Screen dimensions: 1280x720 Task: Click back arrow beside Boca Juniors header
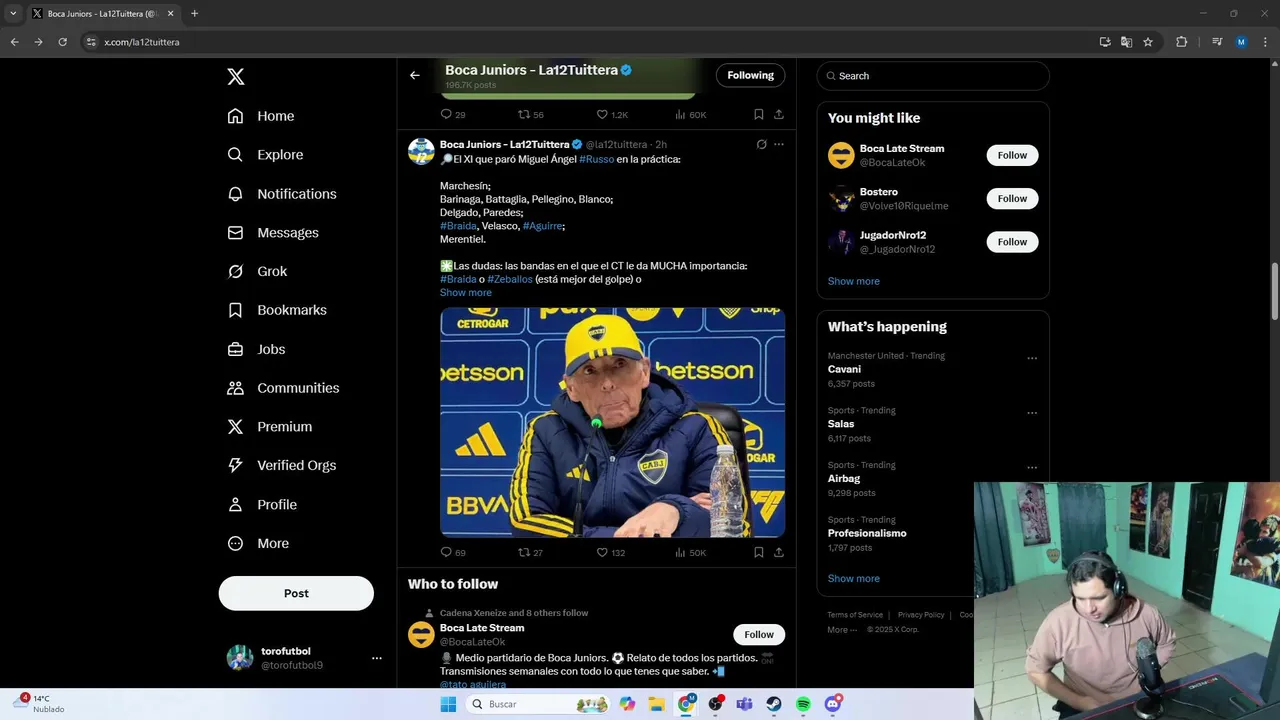(414, 75)
